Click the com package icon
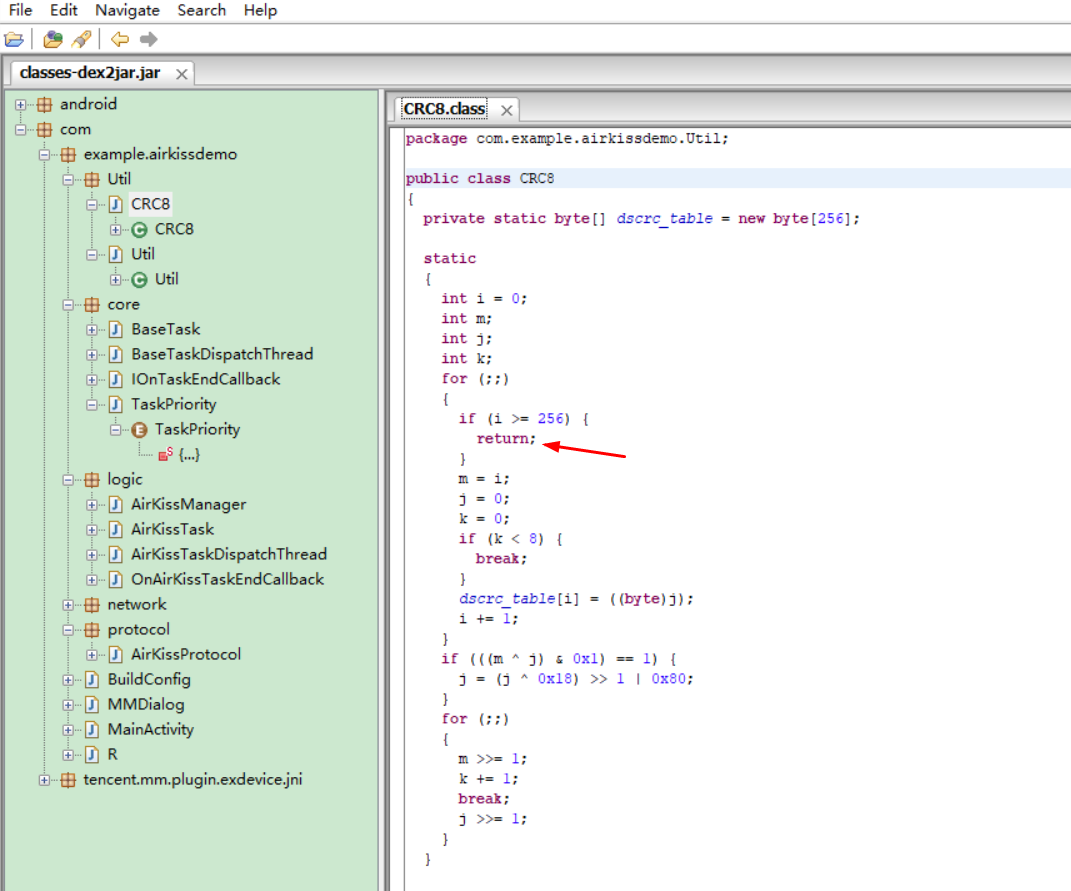 click(x=44, y=130)
